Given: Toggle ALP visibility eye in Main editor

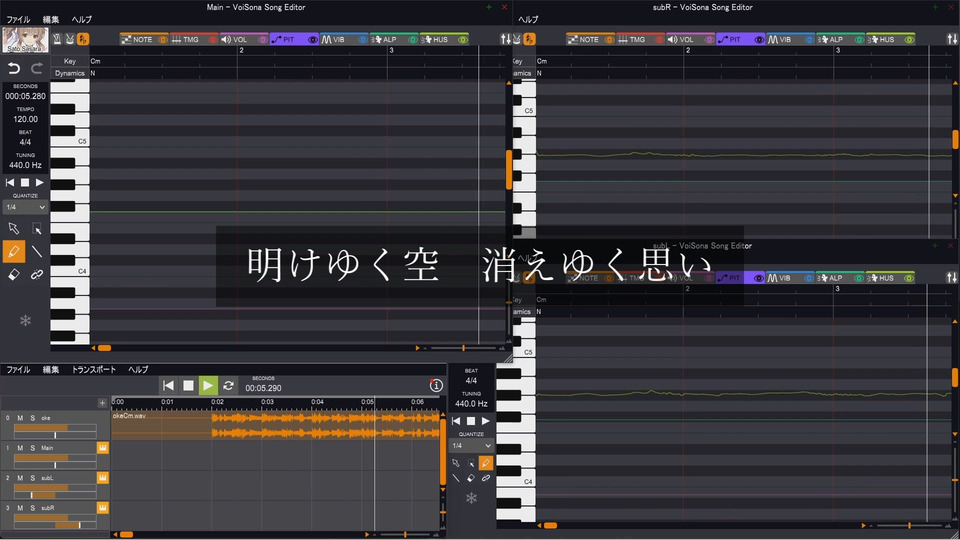Looking at the screenshot, I should tap(413, 40).
